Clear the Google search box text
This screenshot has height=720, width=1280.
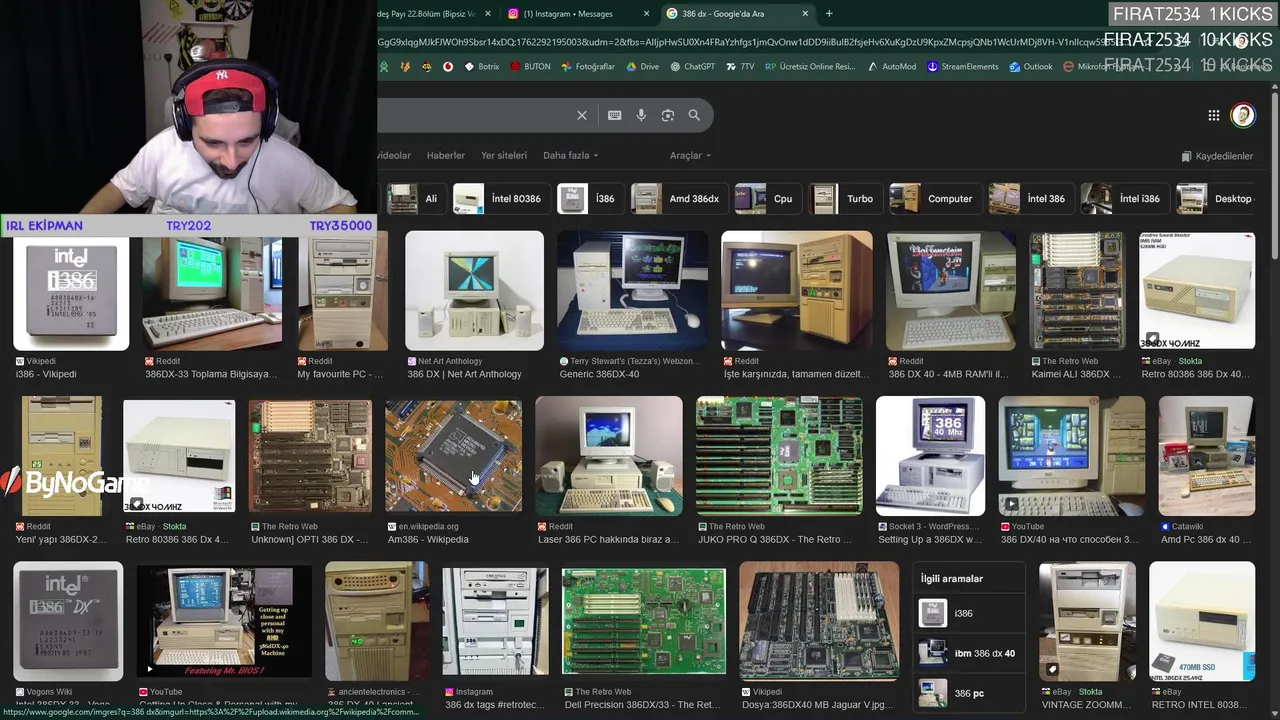coord(581,115)
